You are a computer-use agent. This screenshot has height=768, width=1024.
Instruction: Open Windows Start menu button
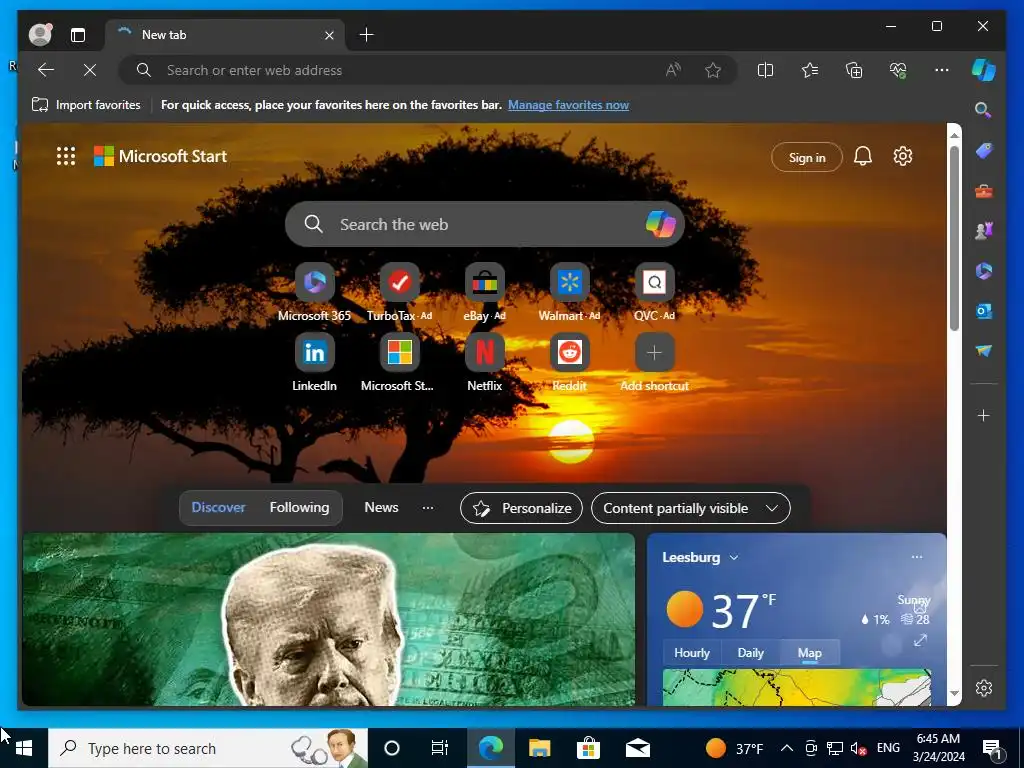24,748
